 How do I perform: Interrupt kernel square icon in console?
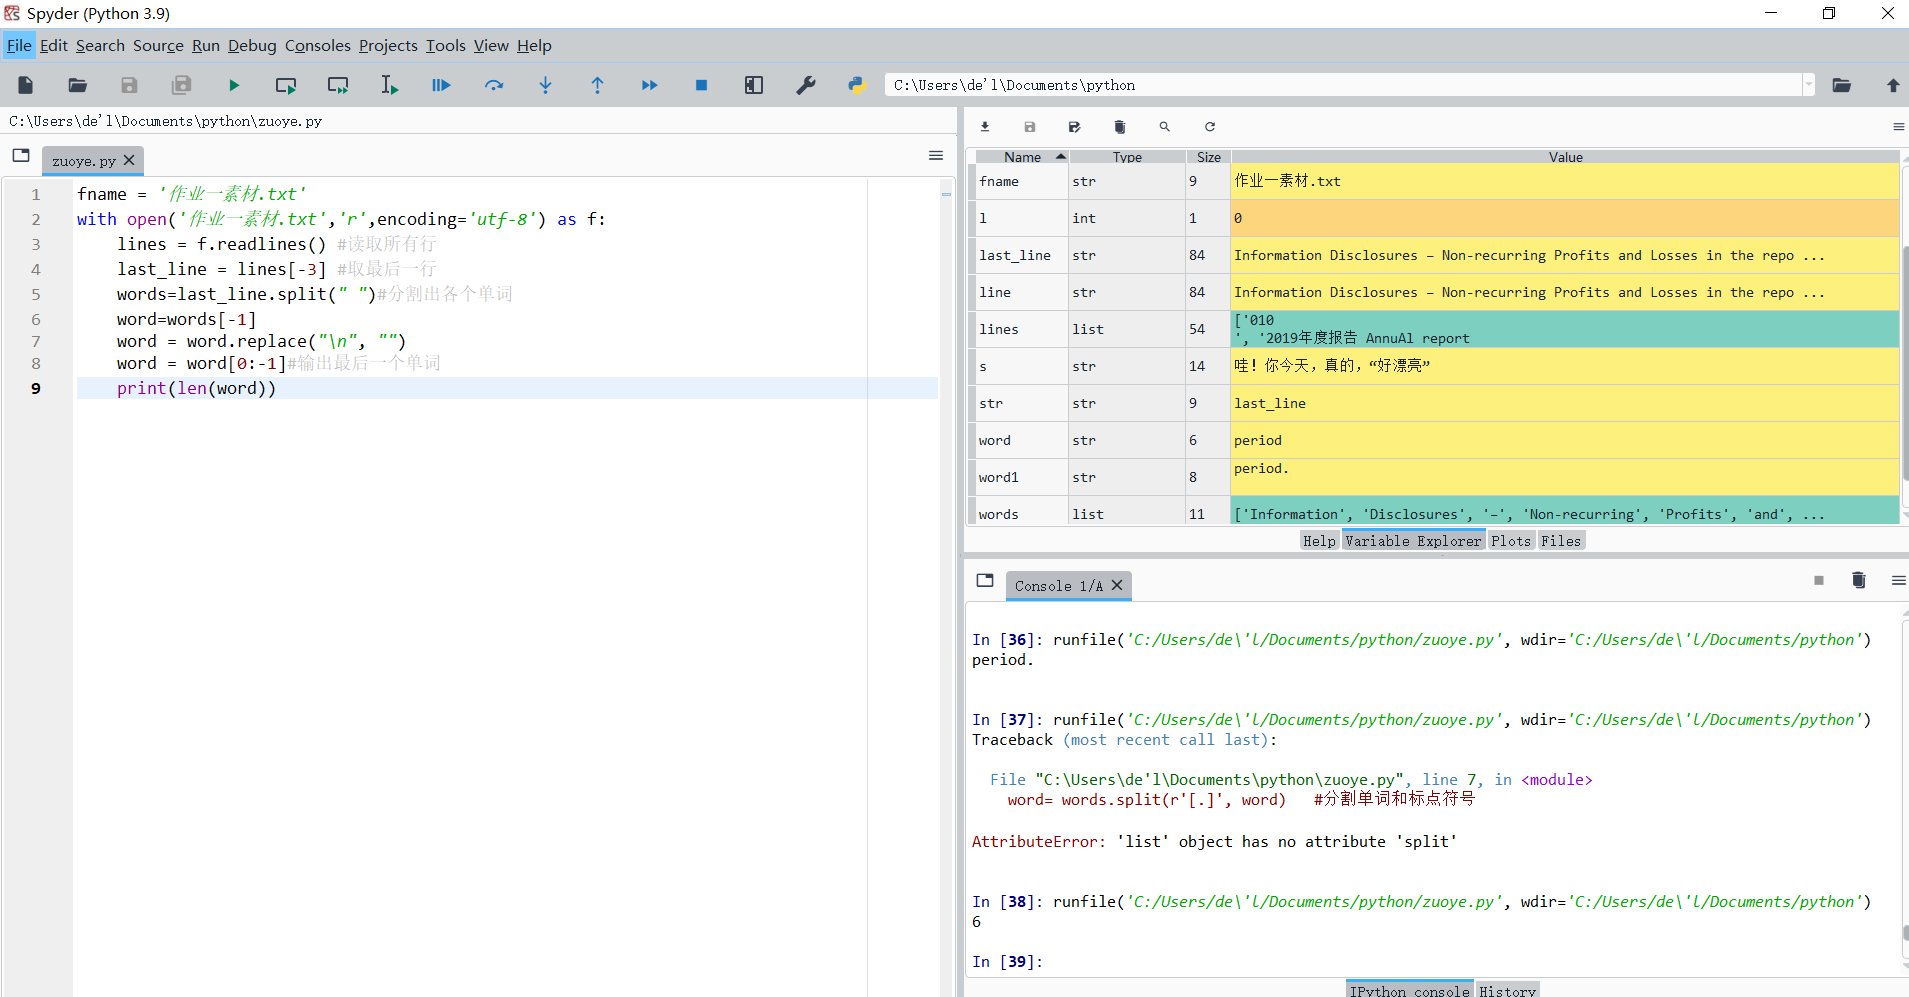coord(1819,581)
